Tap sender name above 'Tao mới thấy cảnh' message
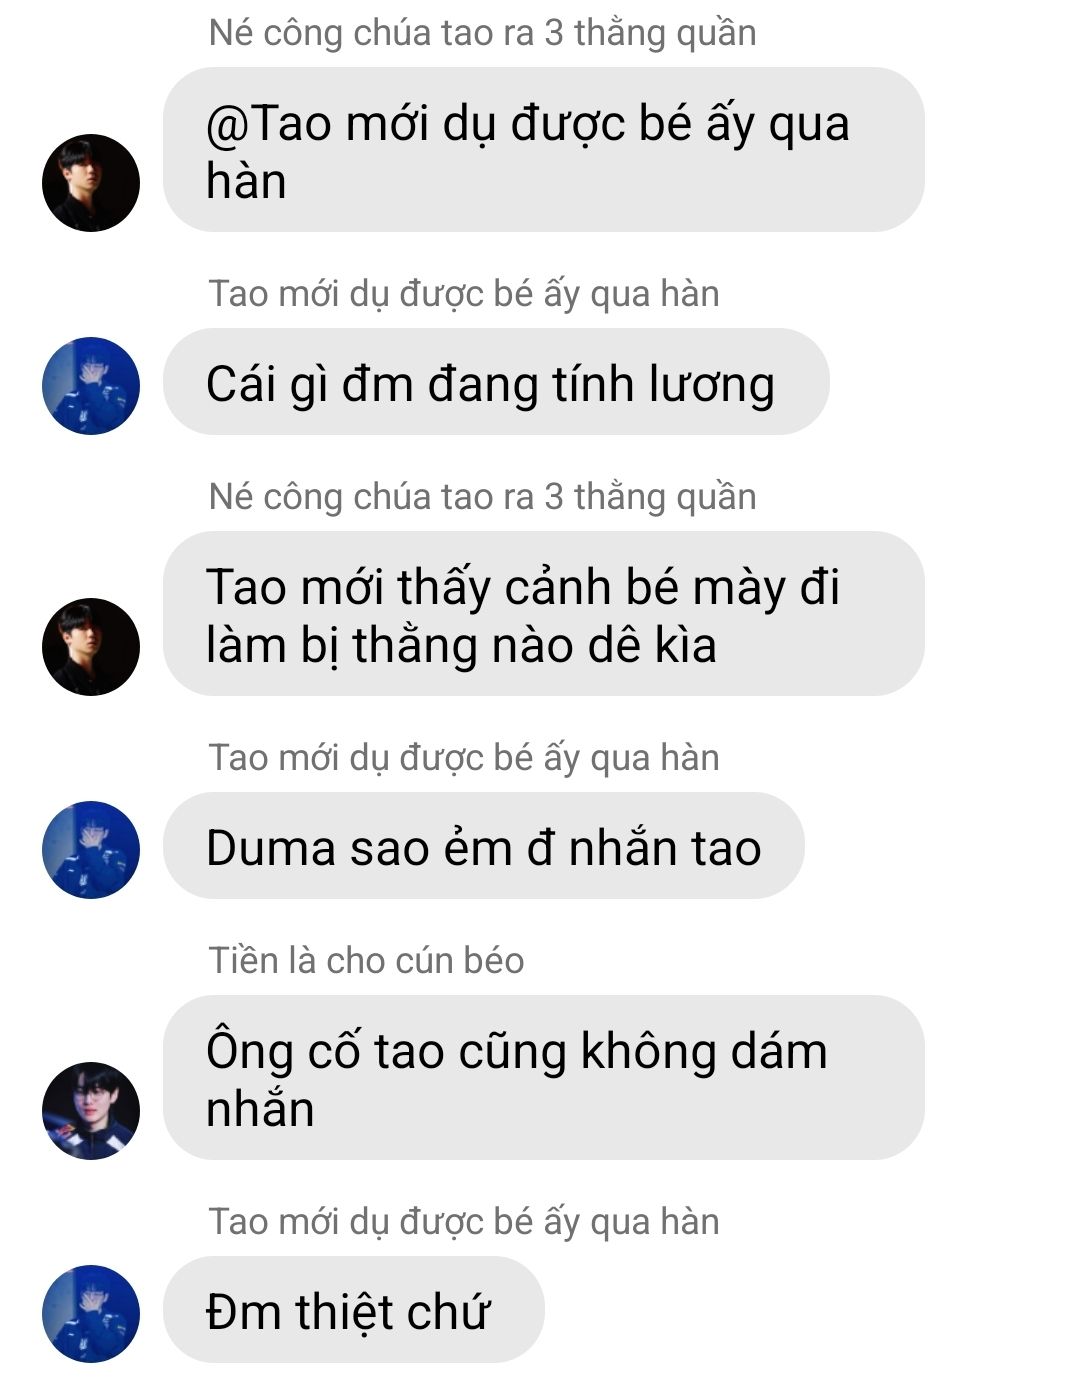 482,497
